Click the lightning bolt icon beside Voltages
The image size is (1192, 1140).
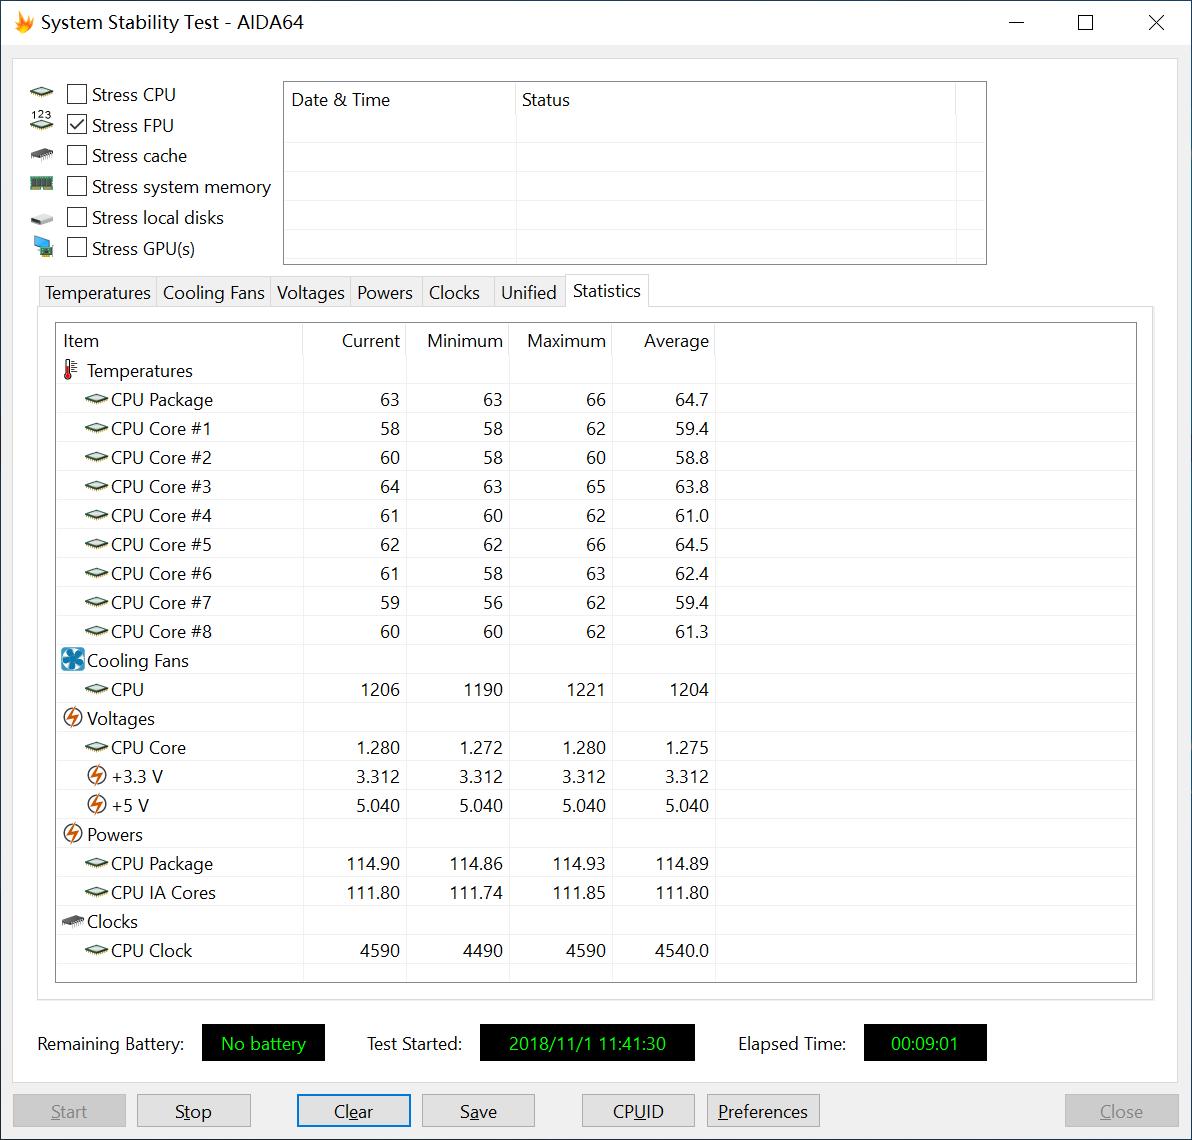tap(73, 718)
